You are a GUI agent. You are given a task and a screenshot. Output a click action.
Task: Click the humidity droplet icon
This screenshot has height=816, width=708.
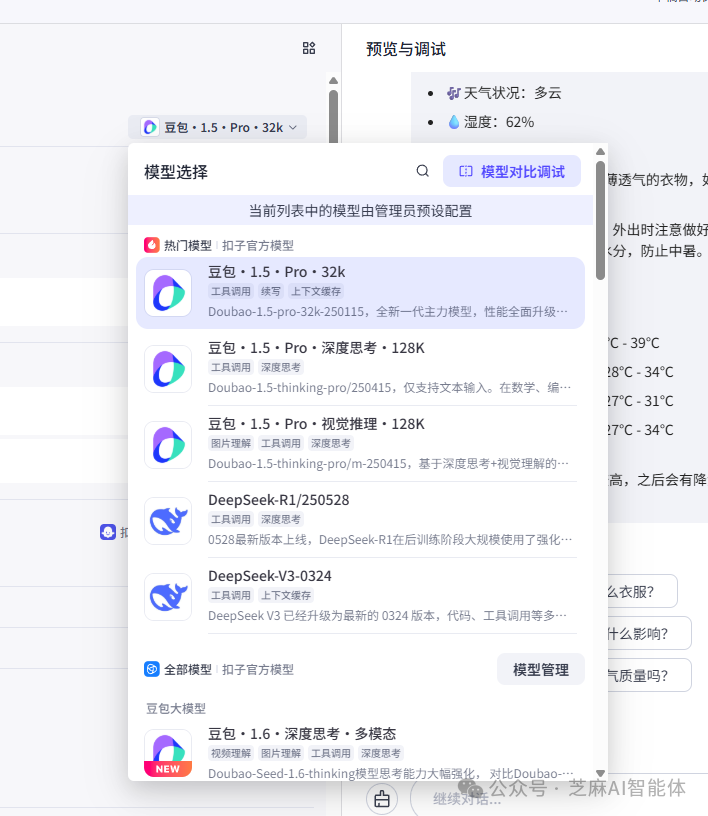pyautogui.click(x=454, y=122)
